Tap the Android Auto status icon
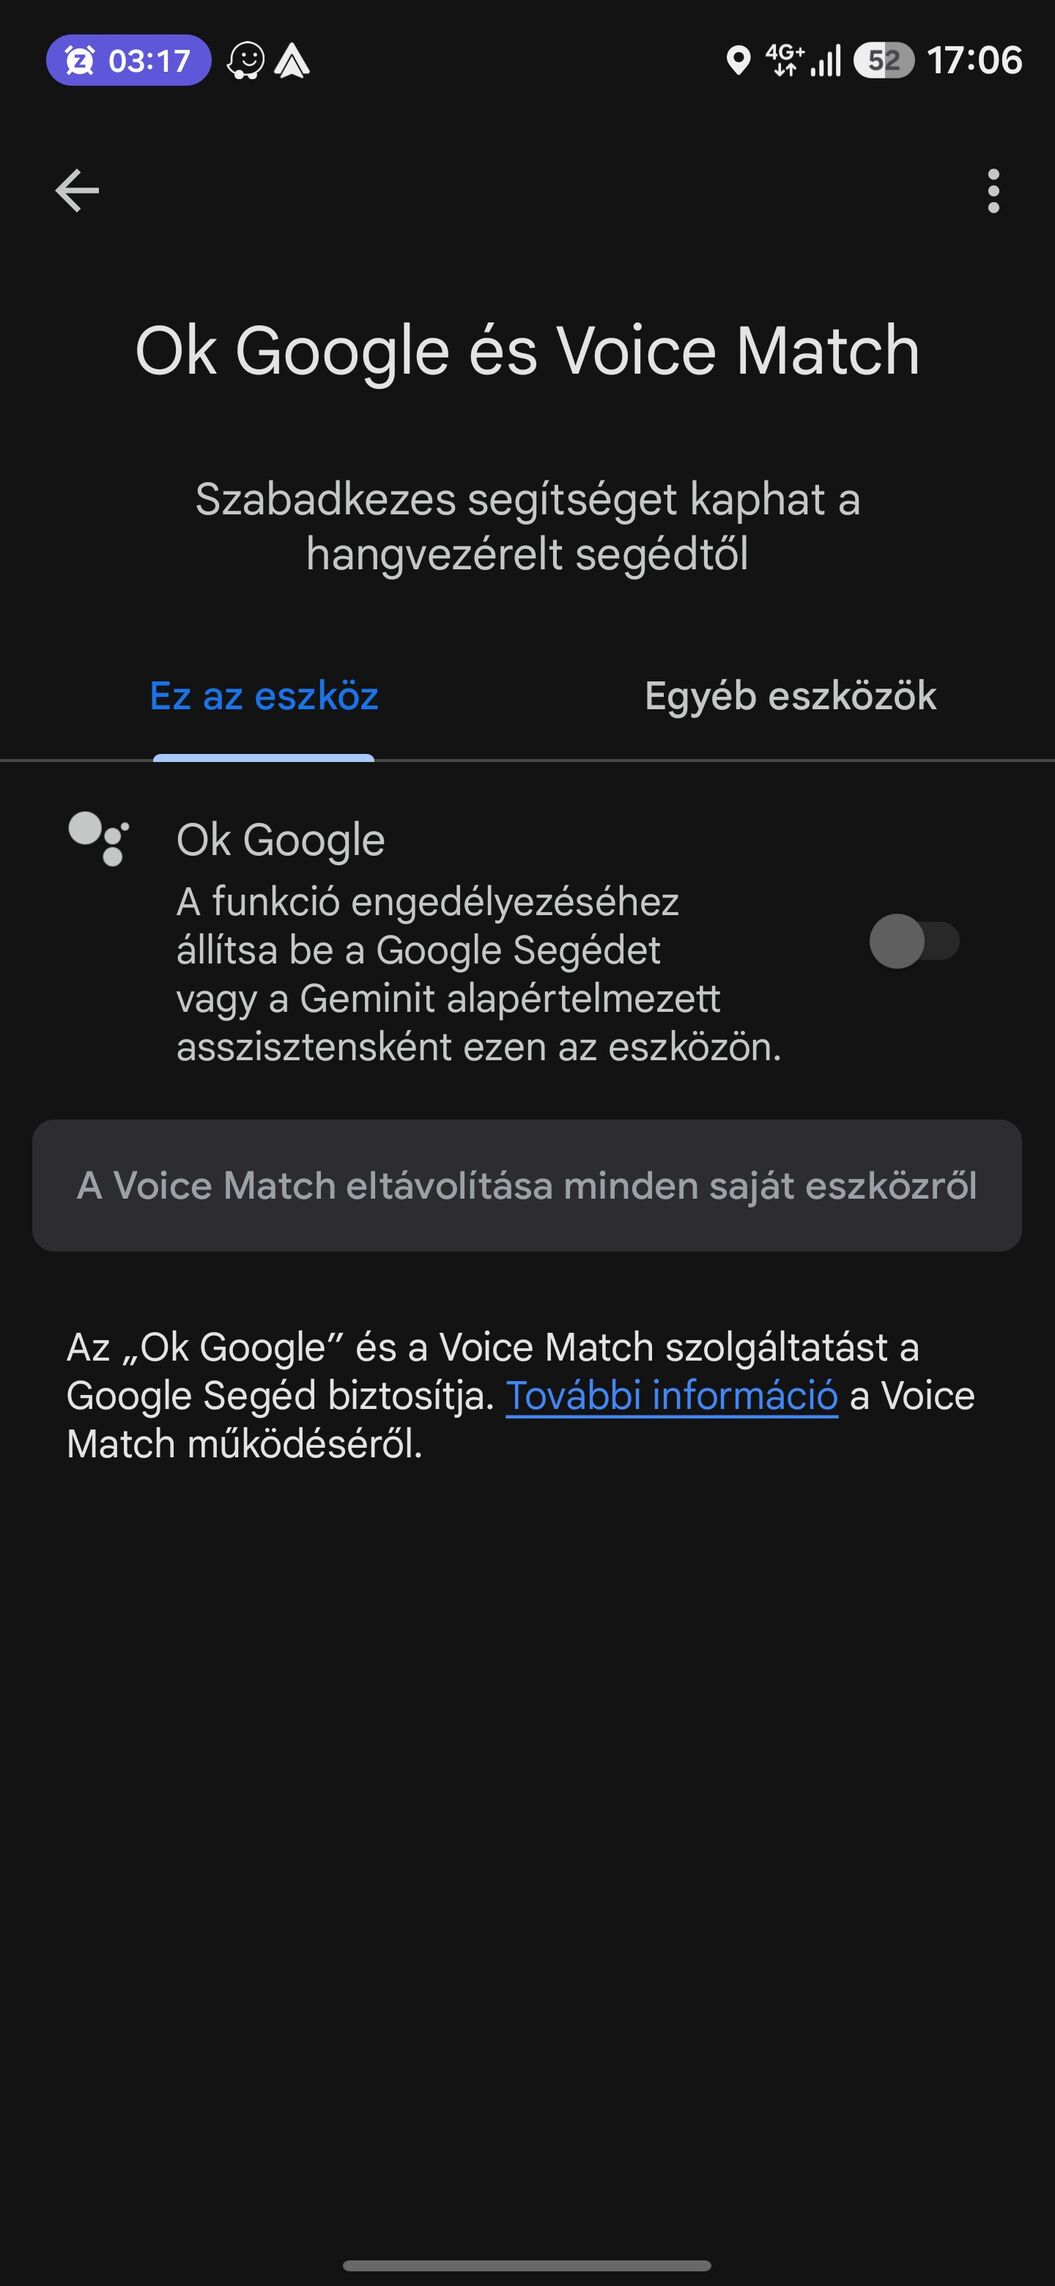 tap(292, 61)
